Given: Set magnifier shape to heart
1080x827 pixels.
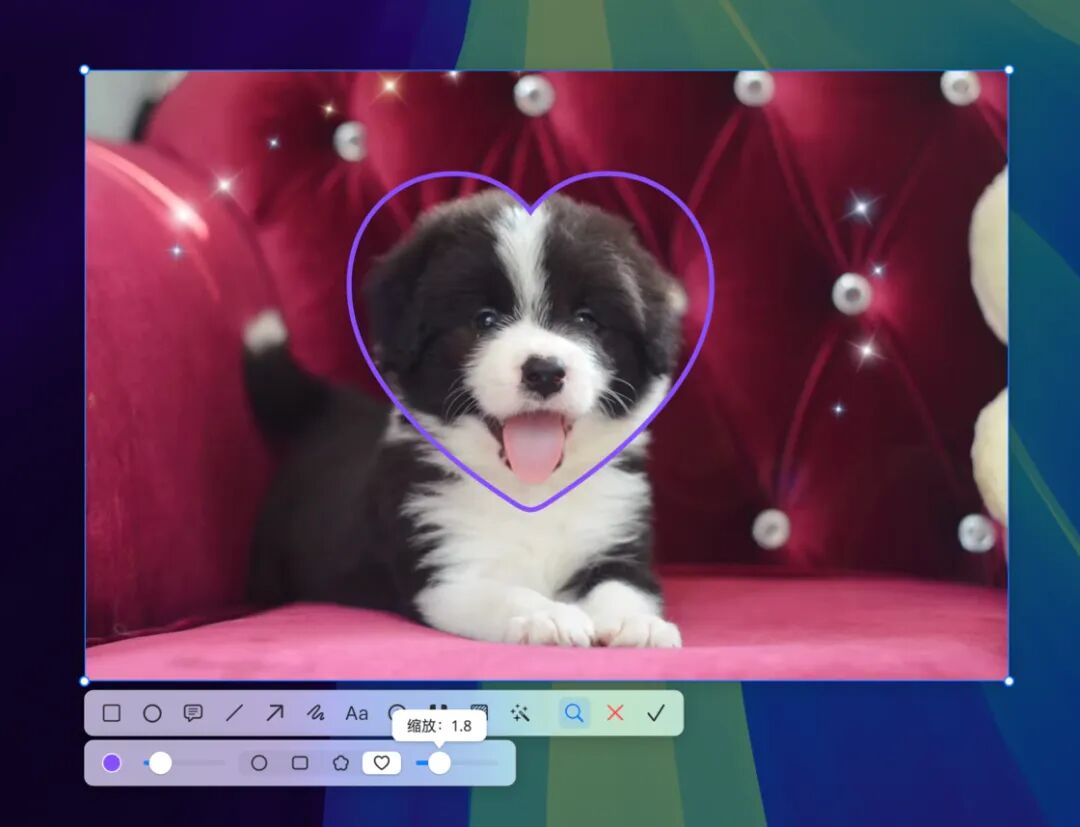Looking at the screenshot, I should [x=382, y=763].
